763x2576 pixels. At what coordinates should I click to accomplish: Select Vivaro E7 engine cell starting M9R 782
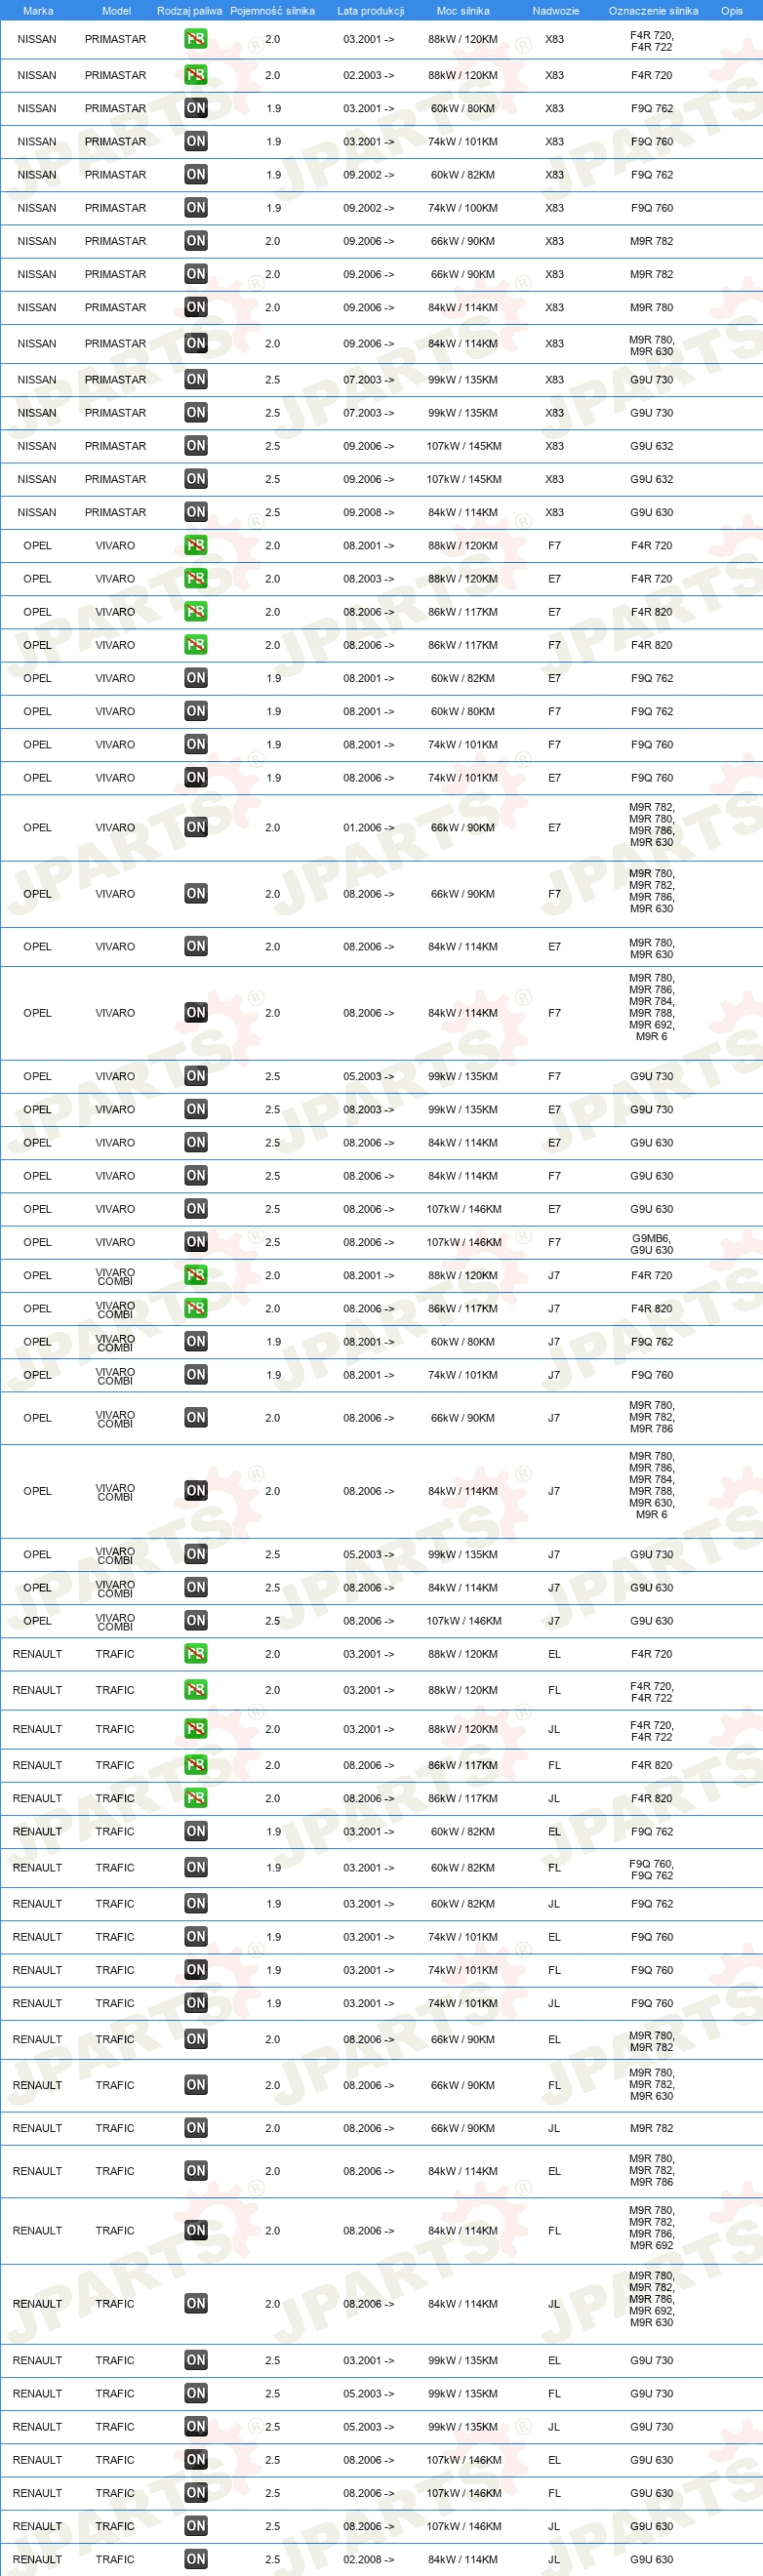tap(652, 825)
